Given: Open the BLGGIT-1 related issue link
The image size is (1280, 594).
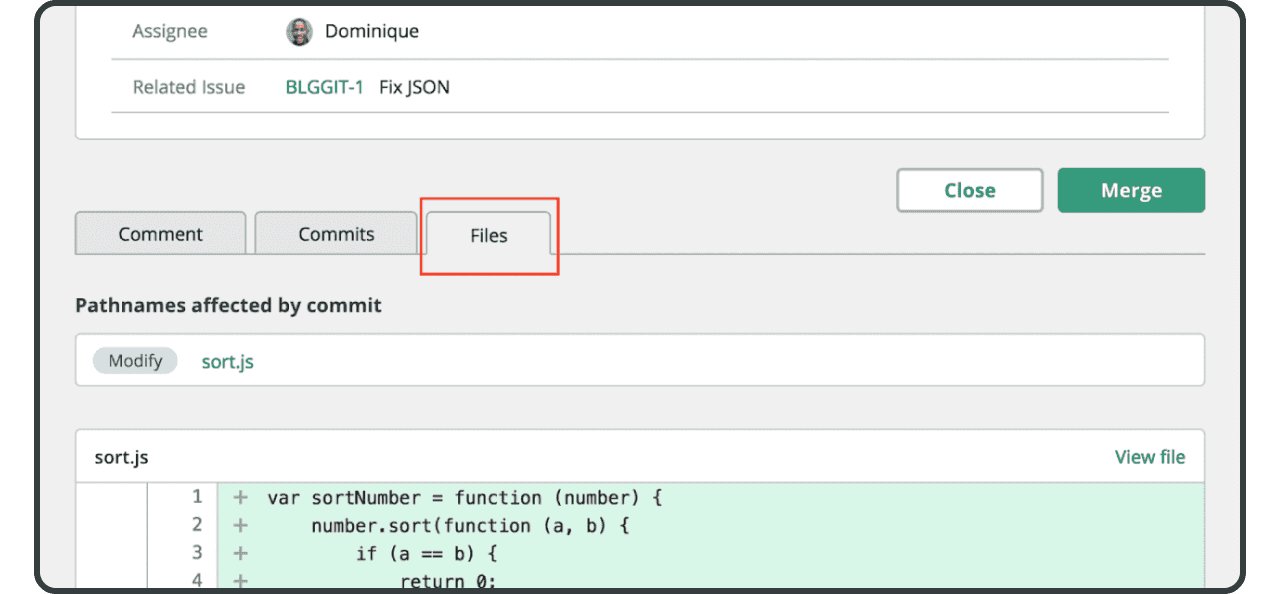Looking at the screenshot, I should [324, 87].
